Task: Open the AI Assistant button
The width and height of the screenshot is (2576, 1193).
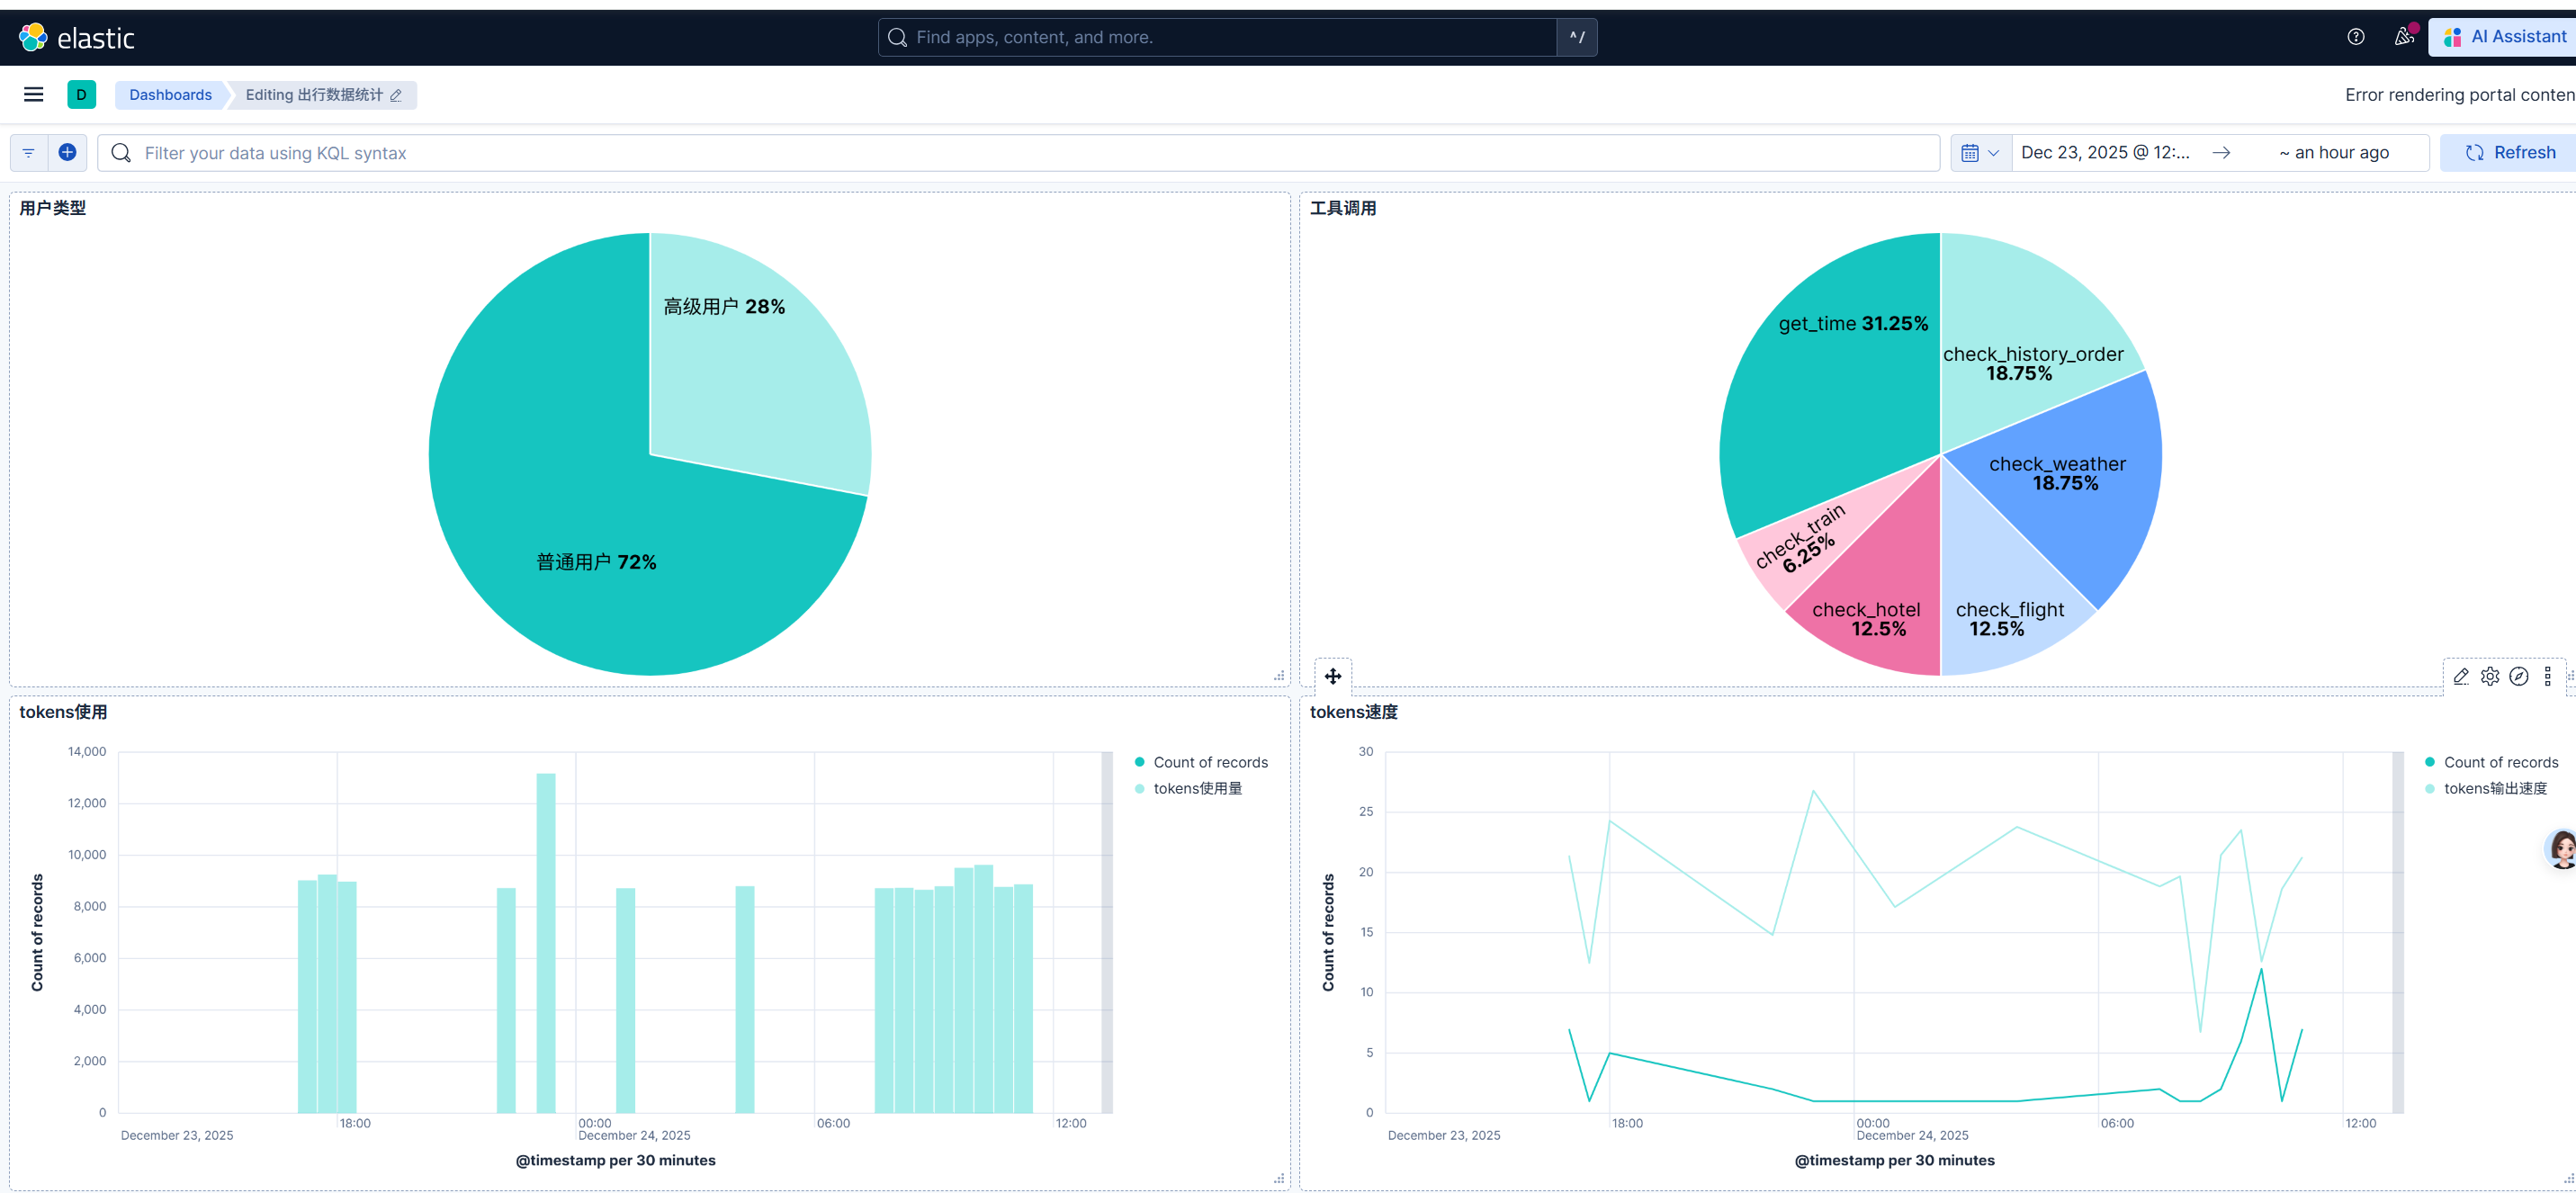Action: pos(2505,37)
